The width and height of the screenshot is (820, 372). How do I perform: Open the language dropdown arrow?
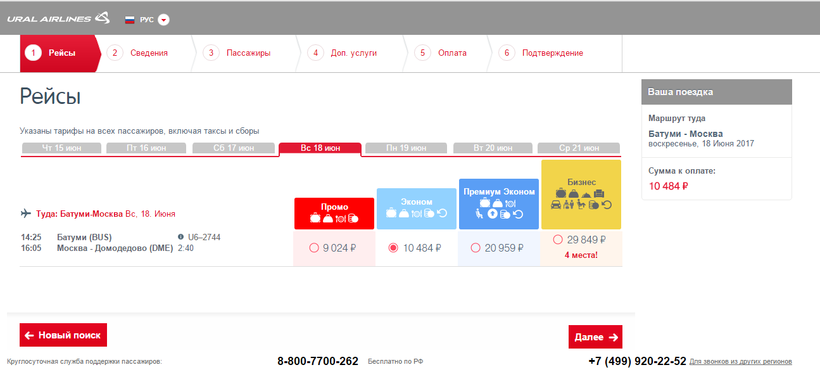pos(164,20)
